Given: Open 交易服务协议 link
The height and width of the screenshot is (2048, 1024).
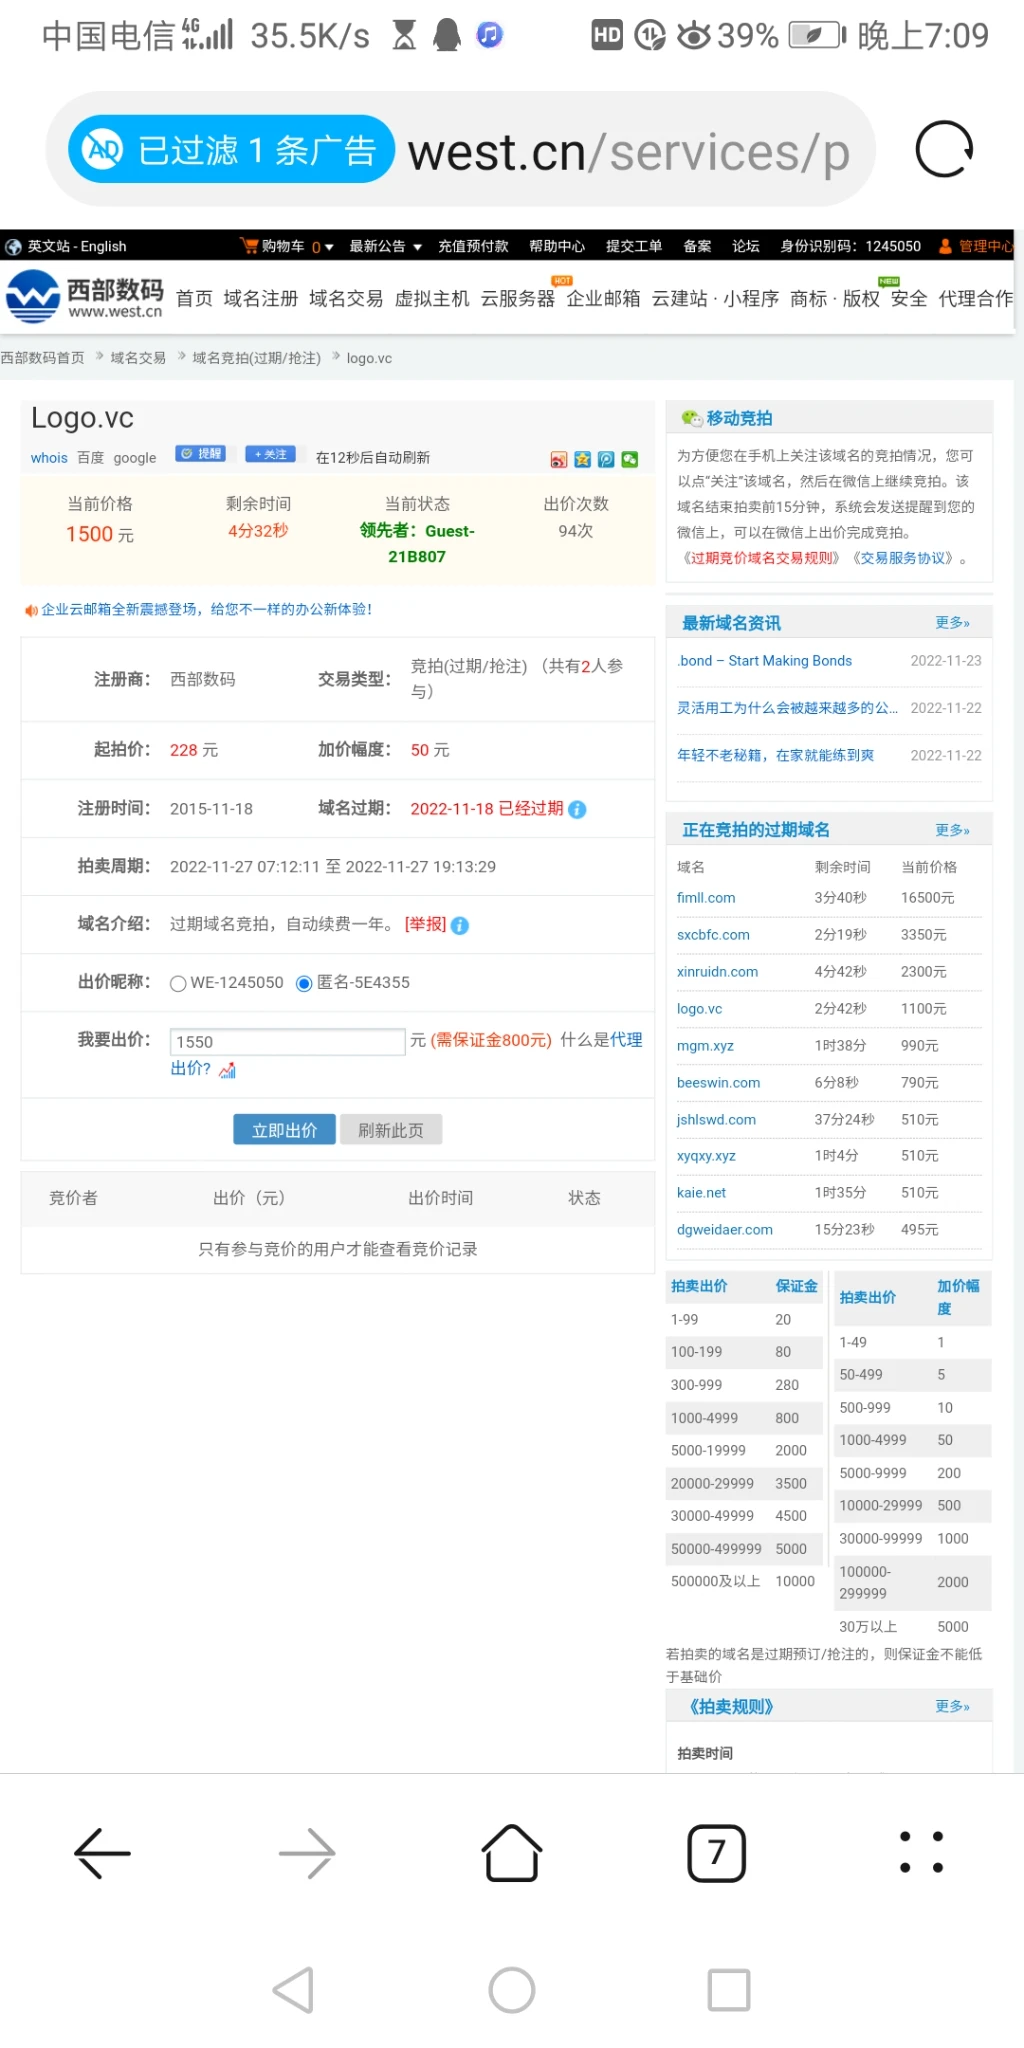Looking at the screenshot, I should (x=903, y=558).
